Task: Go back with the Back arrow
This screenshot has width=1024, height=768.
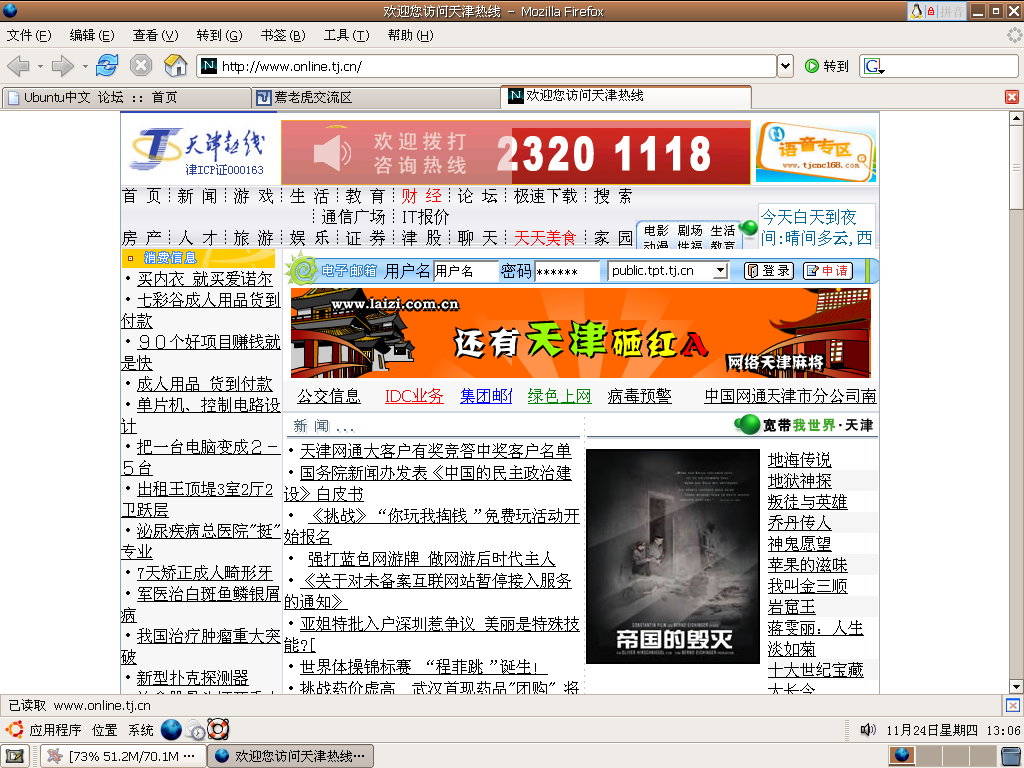Action: [18, 65]
